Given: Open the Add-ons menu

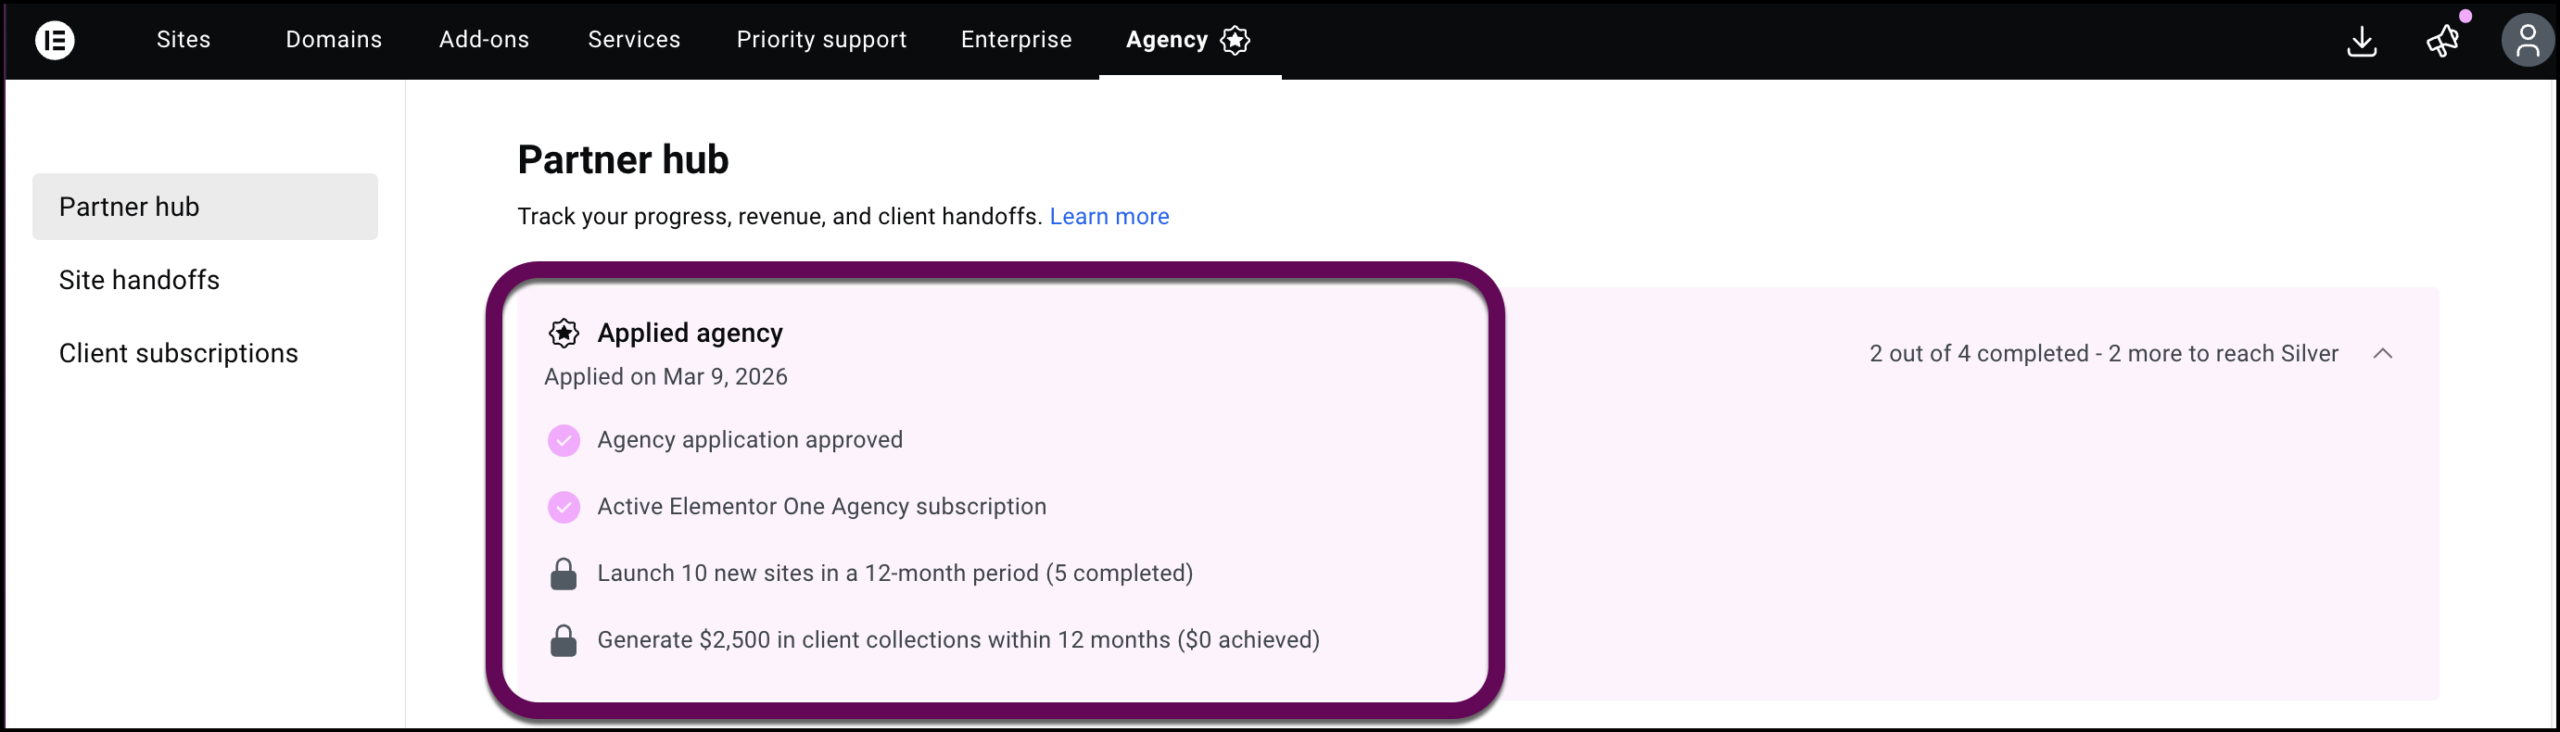Looking at the screenshot, I should (x=484, y=40).
